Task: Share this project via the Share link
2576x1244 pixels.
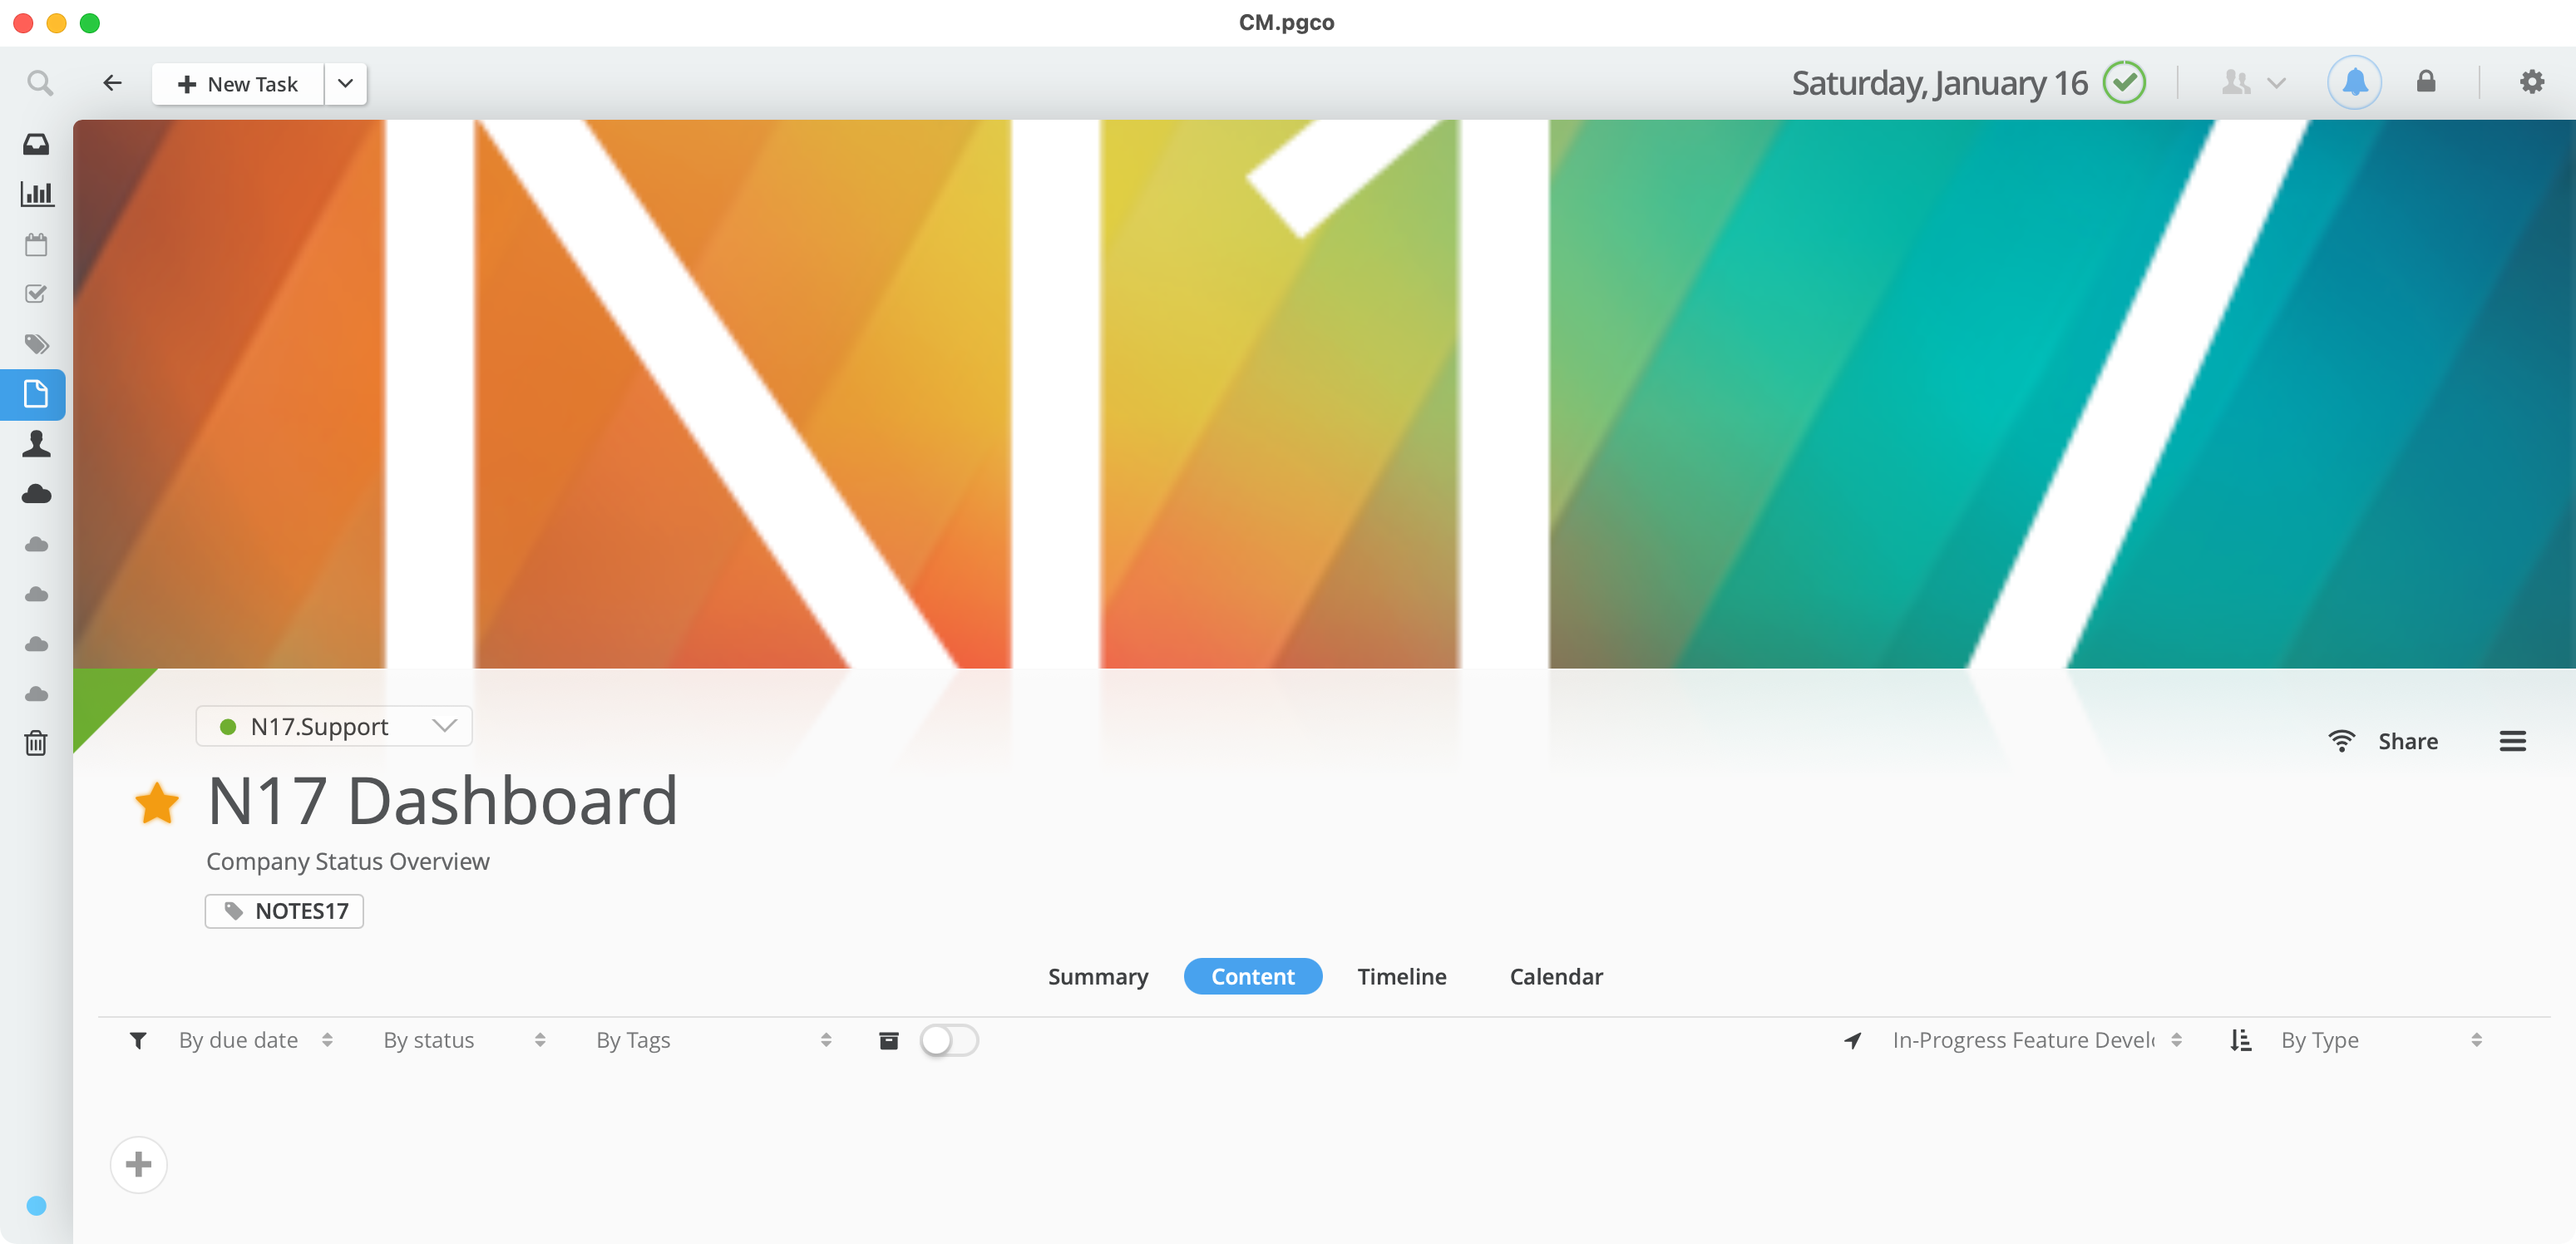Action: coord(2407,741)
